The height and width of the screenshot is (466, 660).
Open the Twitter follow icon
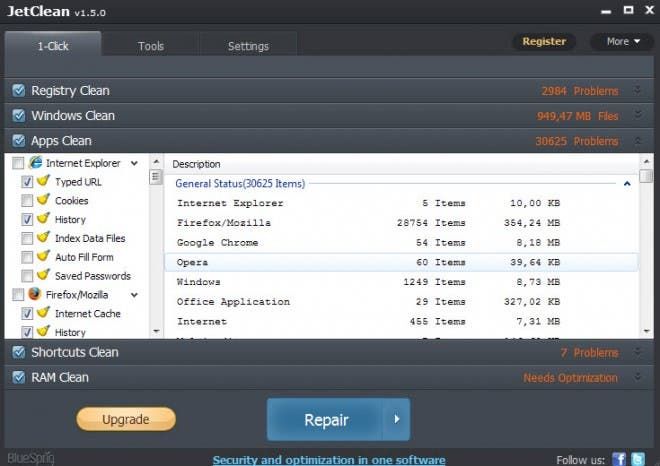pos(638,459)
